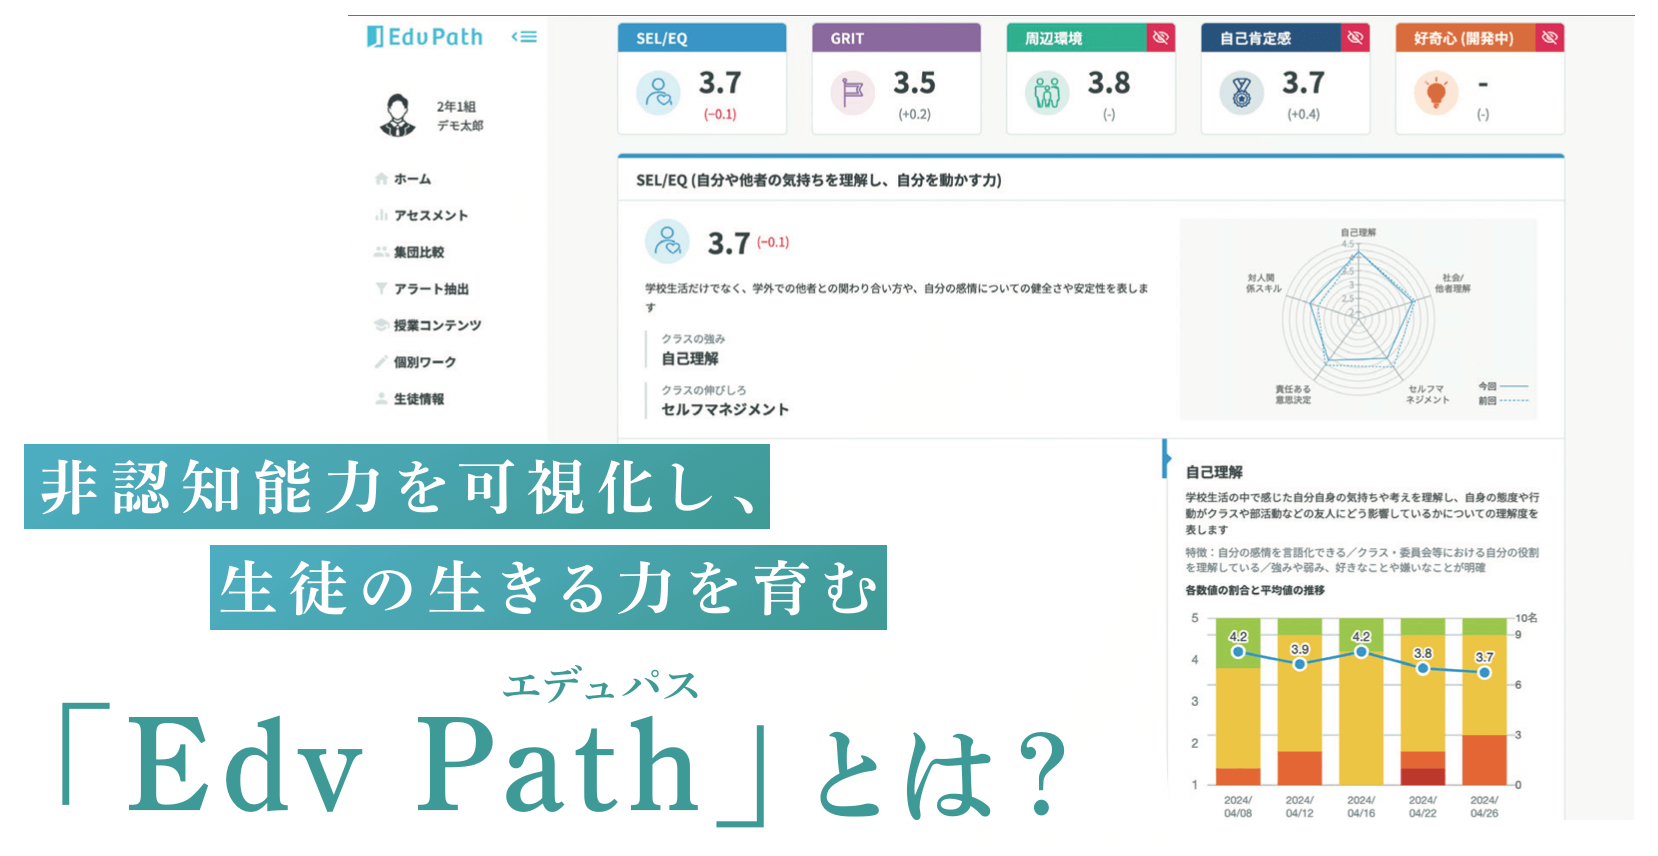Select the GRIT score card header
Image resolution: width=1658 pixels, height=856 pixels.
coord(896,38)
